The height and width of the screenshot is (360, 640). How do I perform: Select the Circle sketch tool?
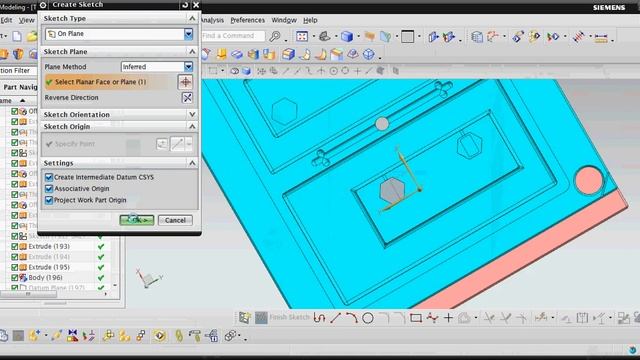tap(368, 318)
